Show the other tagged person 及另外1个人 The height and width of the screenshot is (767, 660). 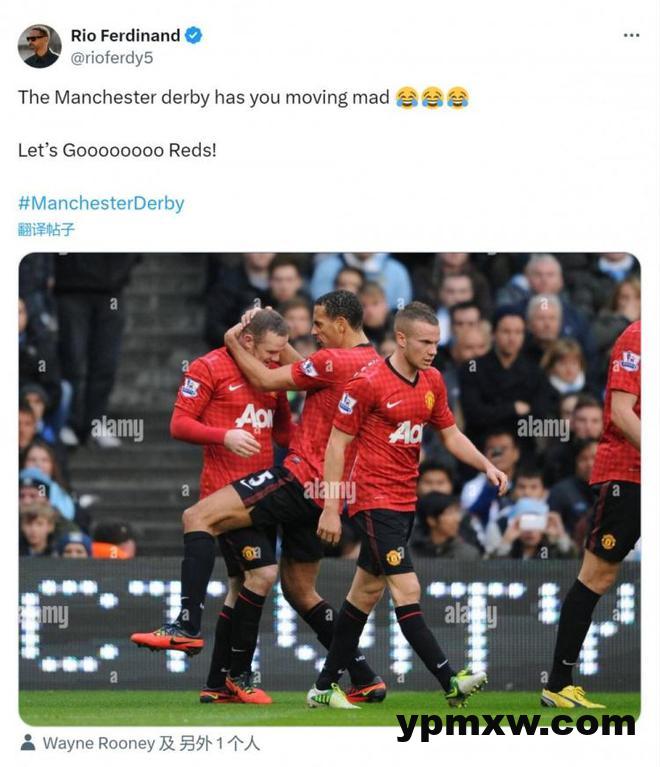tap(209, 743)
